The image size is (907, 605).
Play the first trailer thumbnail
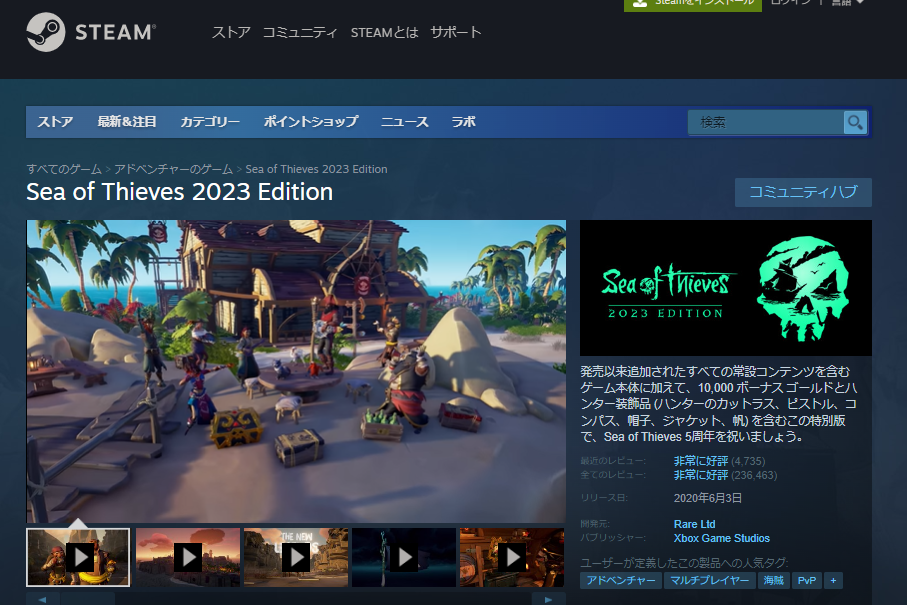(x=78, y=557)
